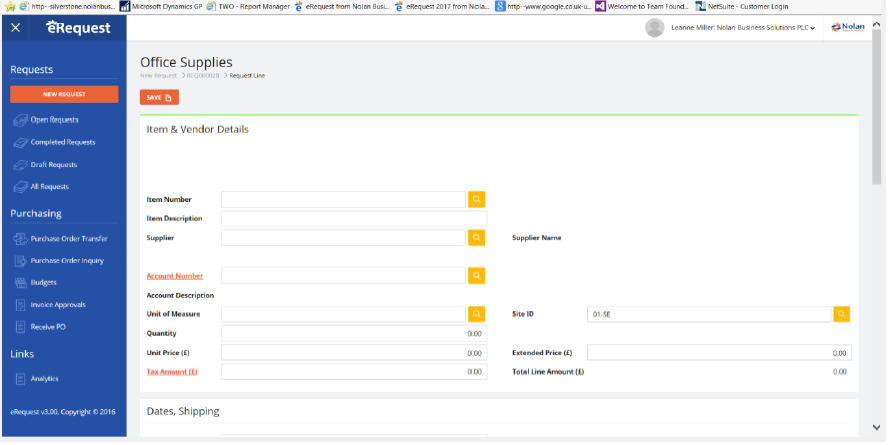Screen dimensions: 890x445
Task: Close the sidebar with the X icon
Action: click(15, 28)
